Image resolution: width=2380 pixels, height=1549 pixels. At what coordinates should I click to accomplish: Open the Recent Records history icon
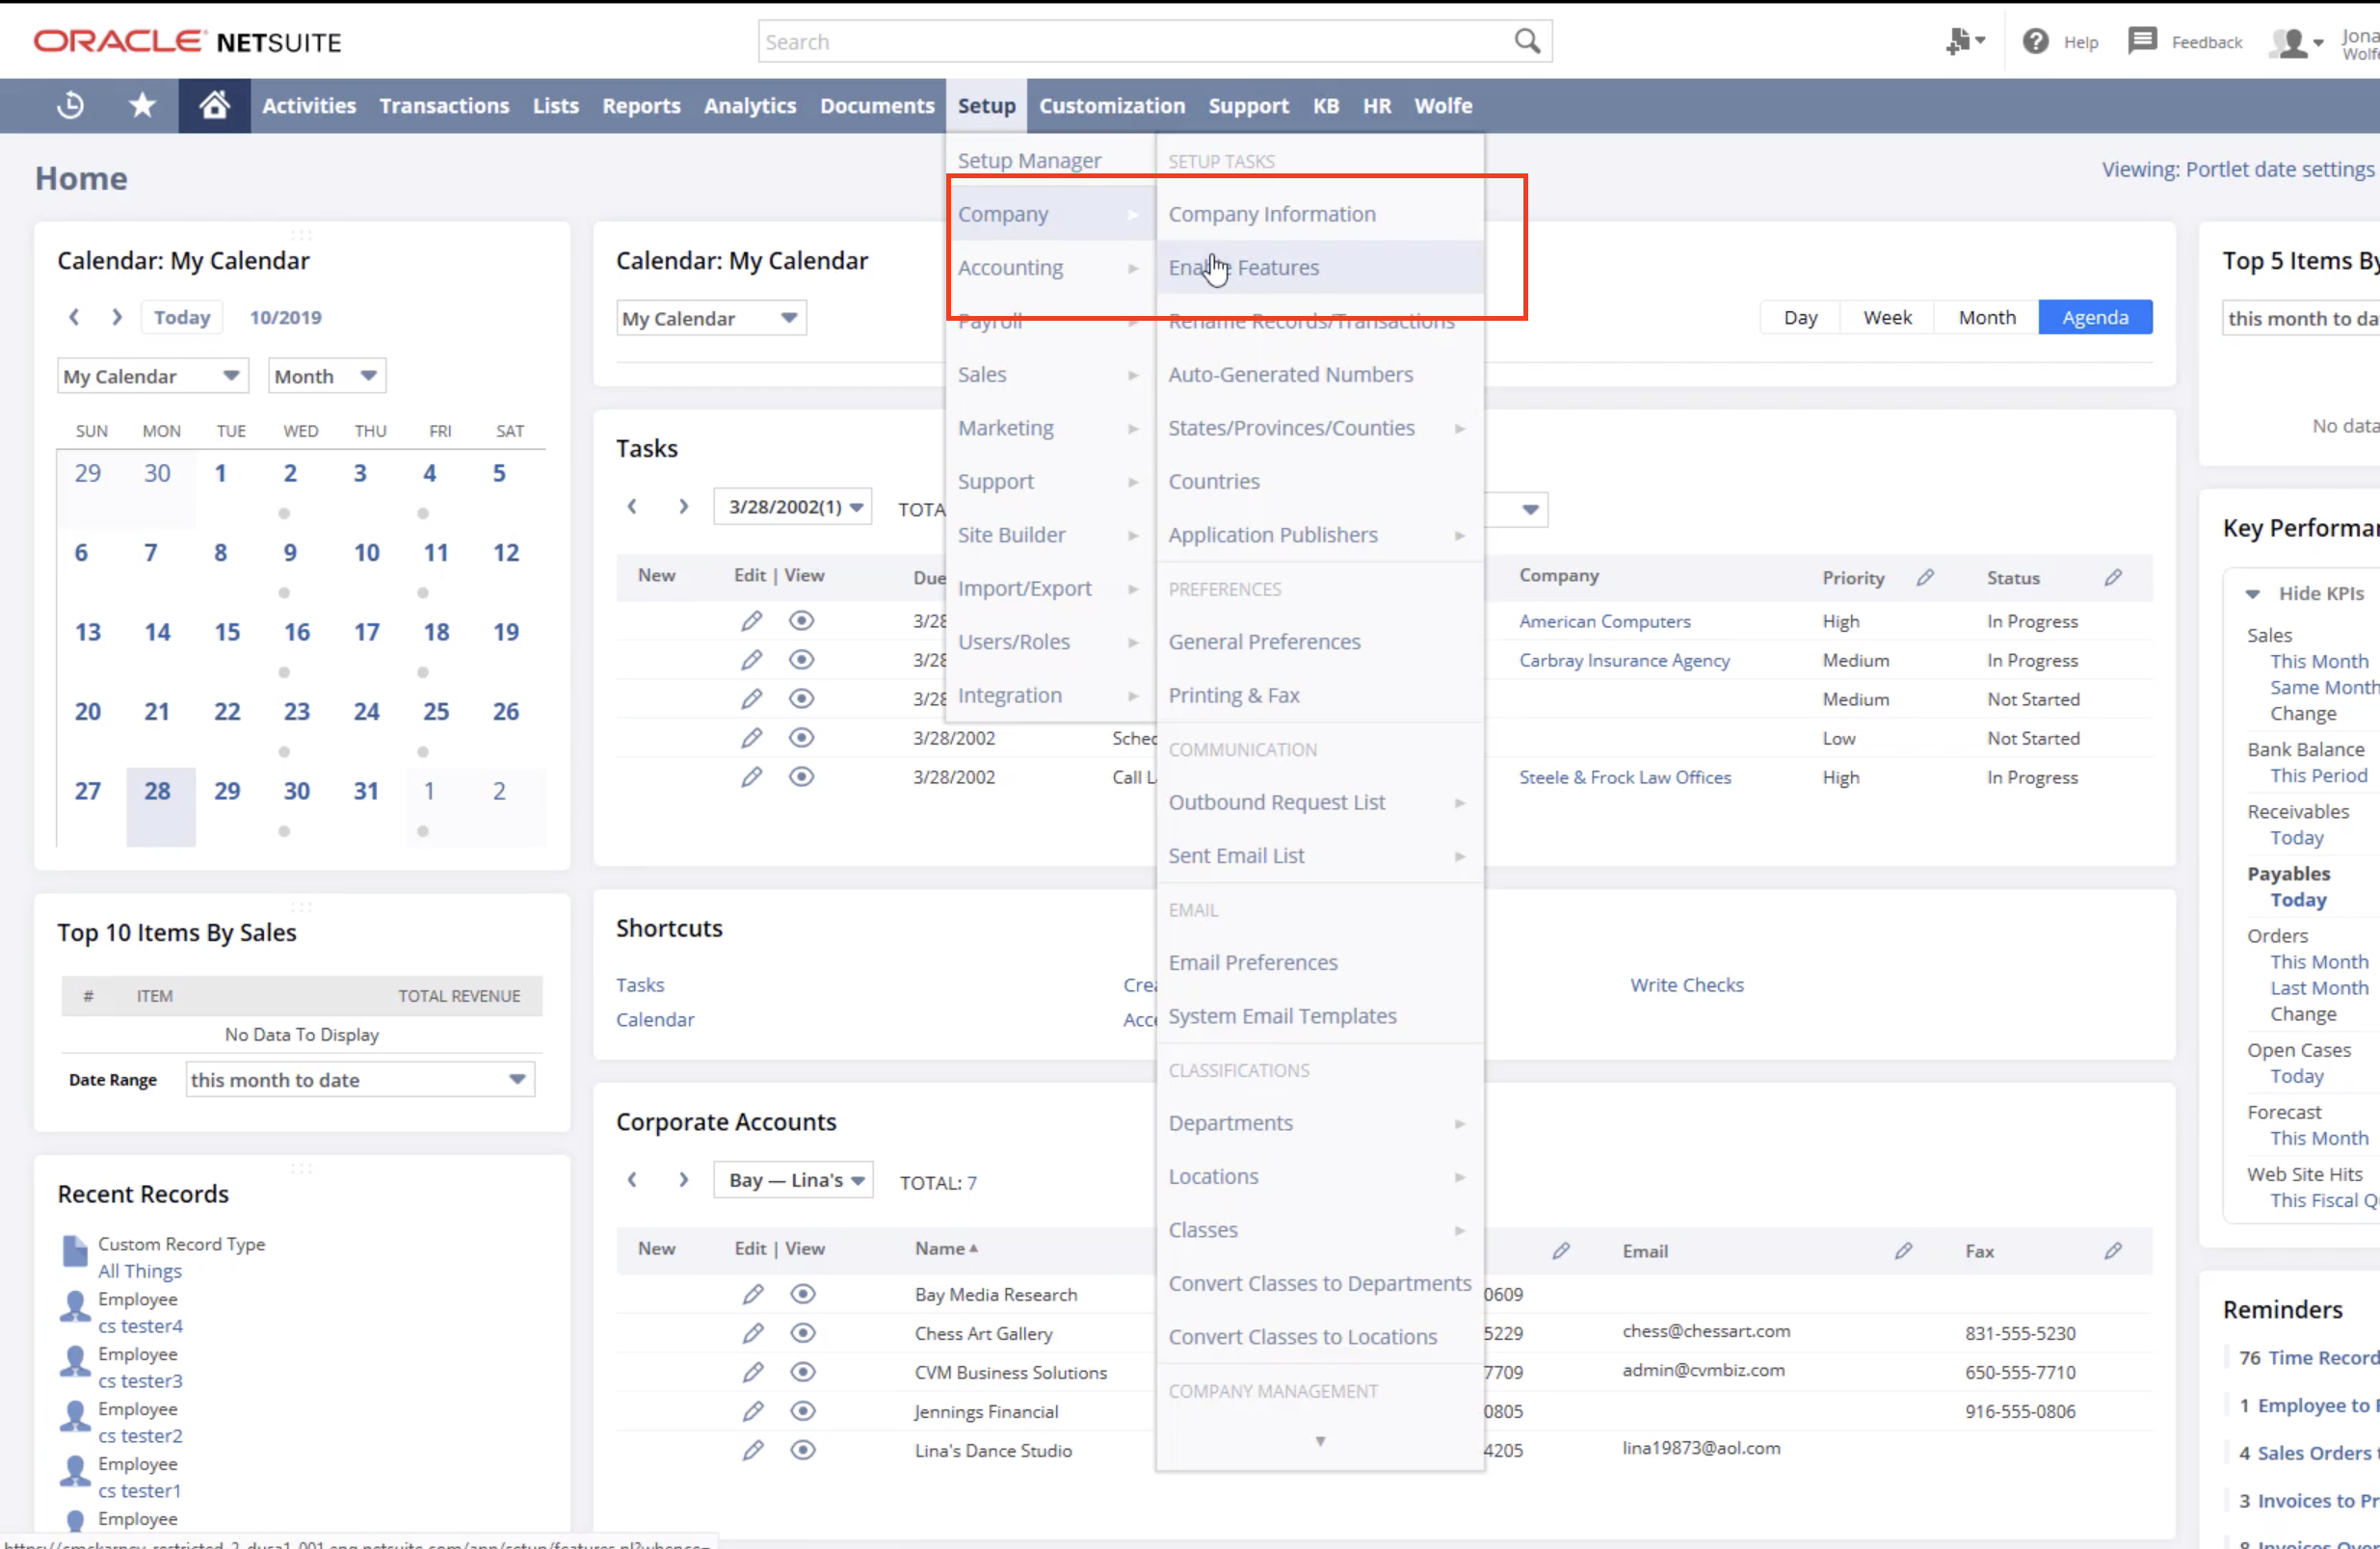70,105
